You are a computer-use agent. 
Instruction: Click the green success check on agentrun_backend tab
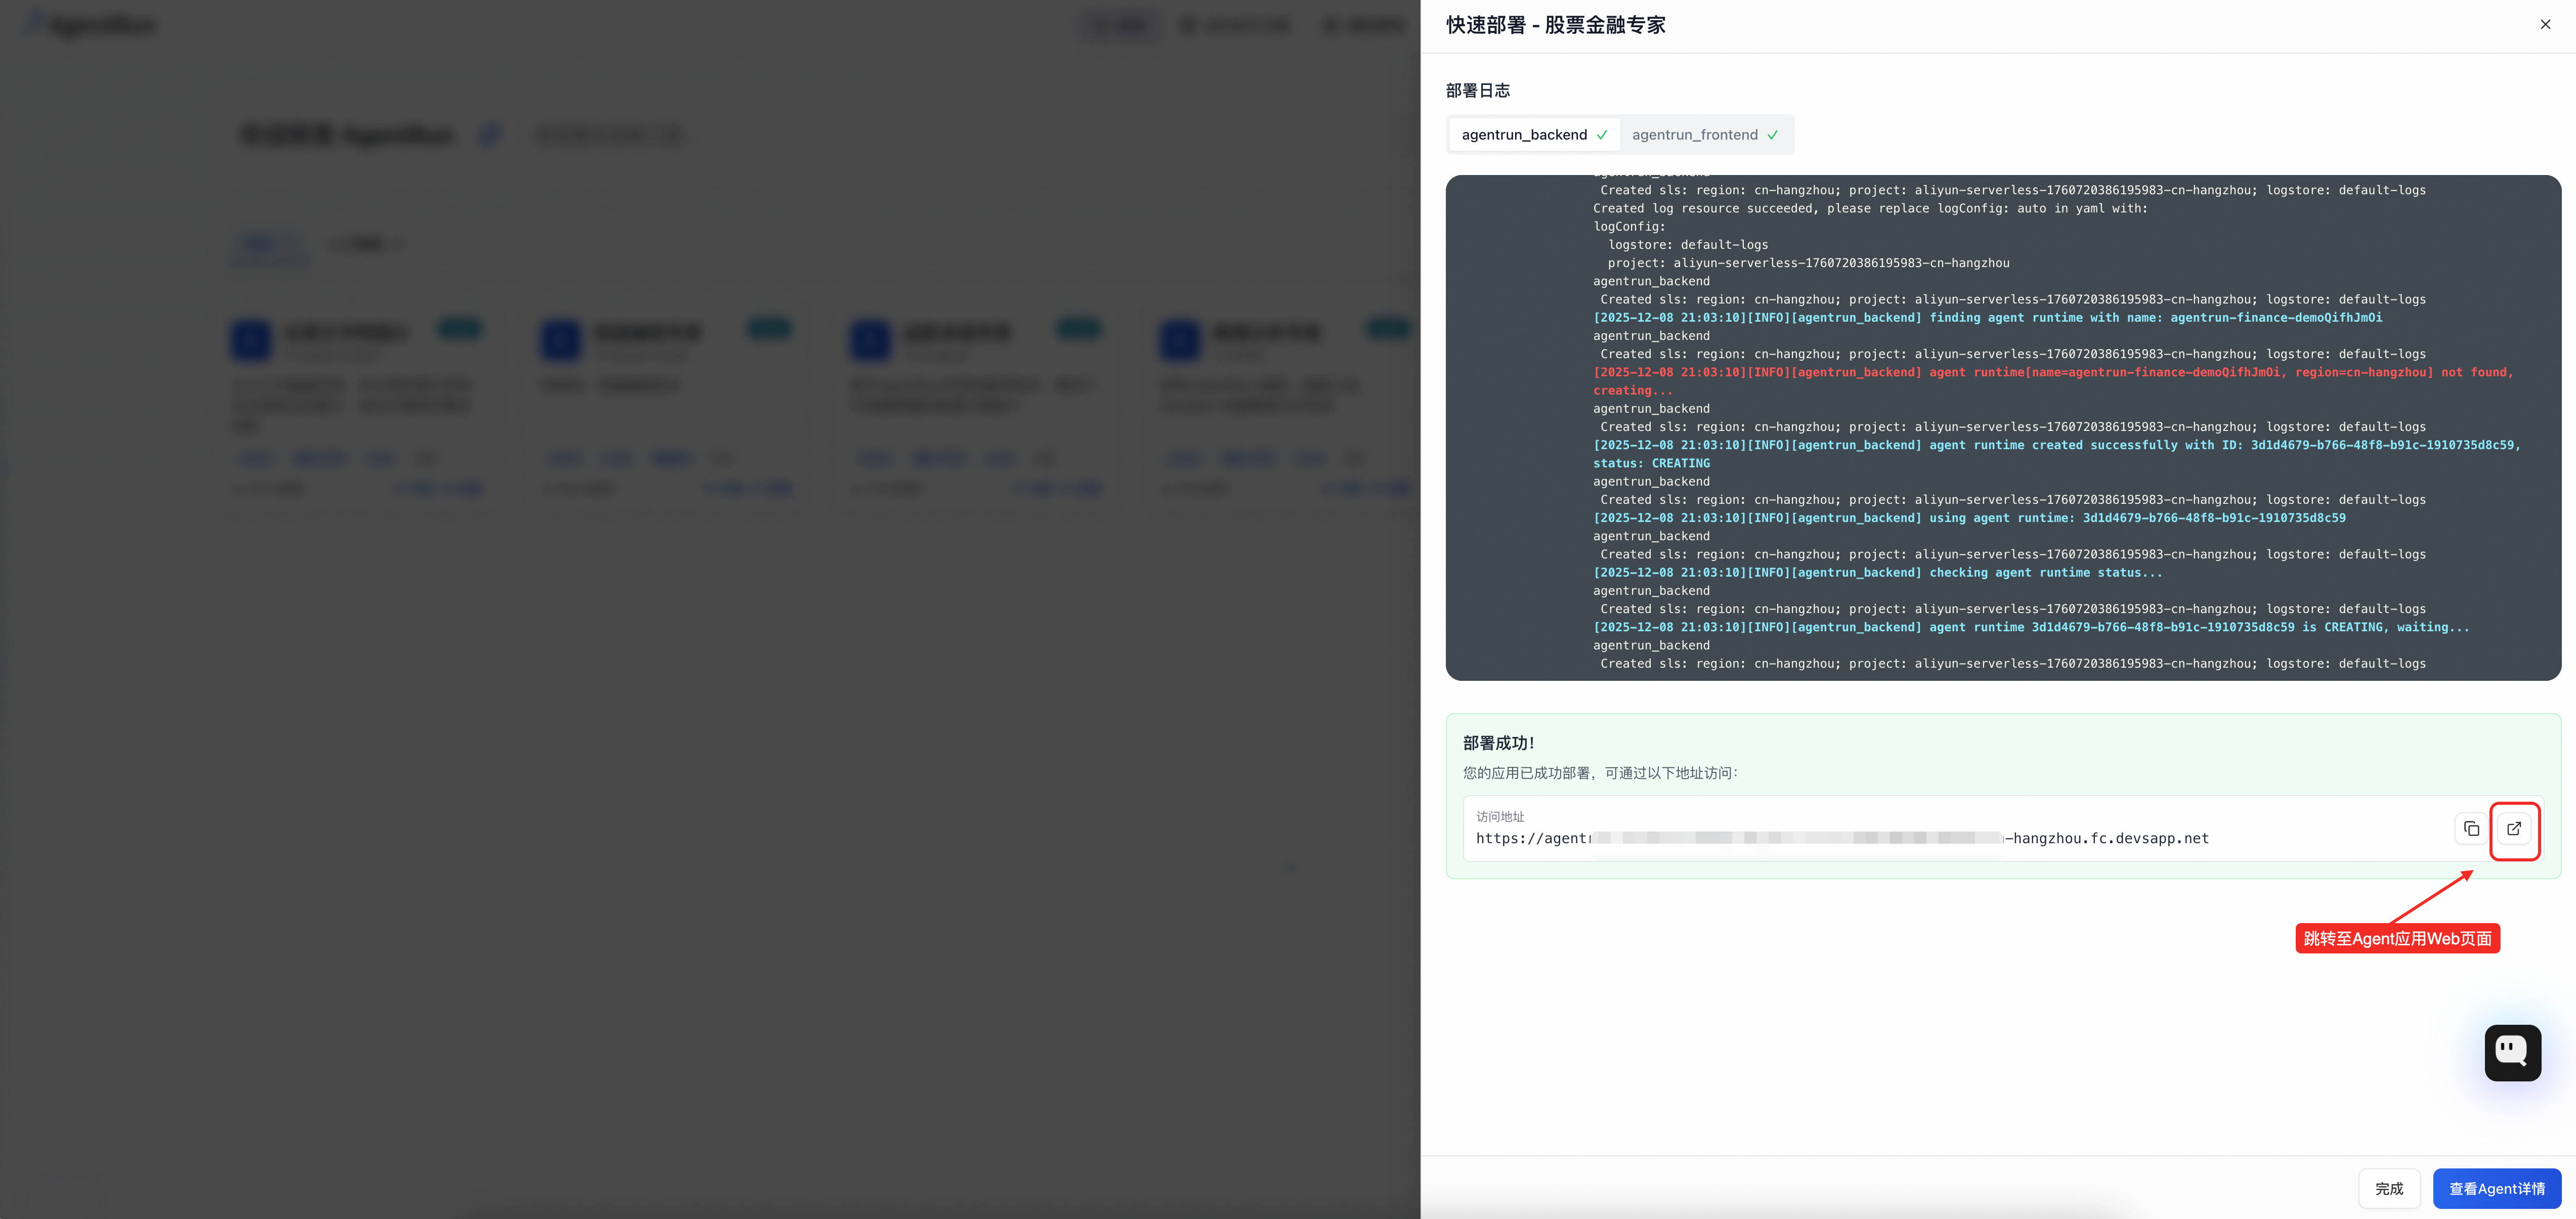coord(1603,134)
